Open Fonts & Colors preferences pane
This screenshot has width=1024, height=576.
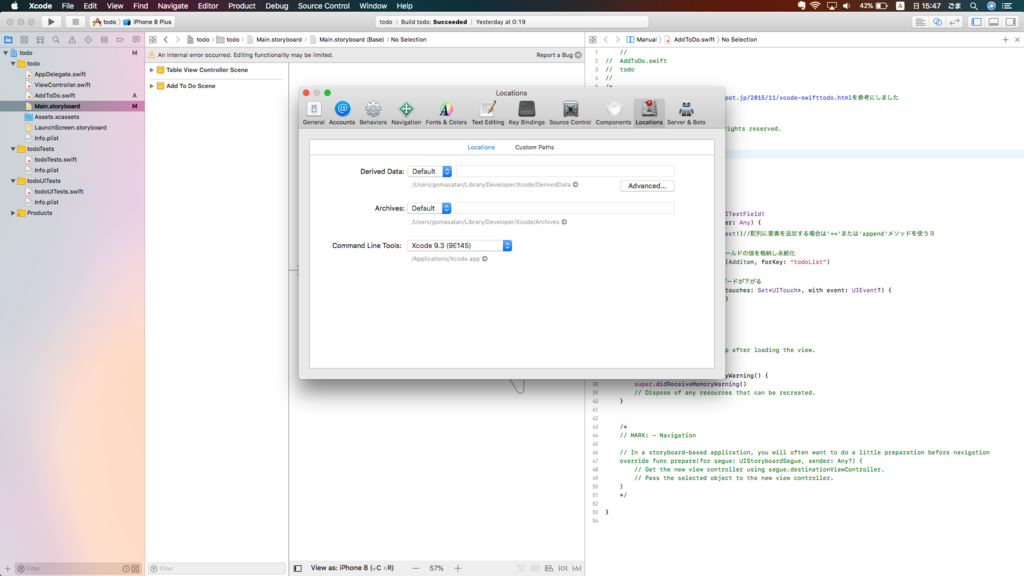[446, 112]
